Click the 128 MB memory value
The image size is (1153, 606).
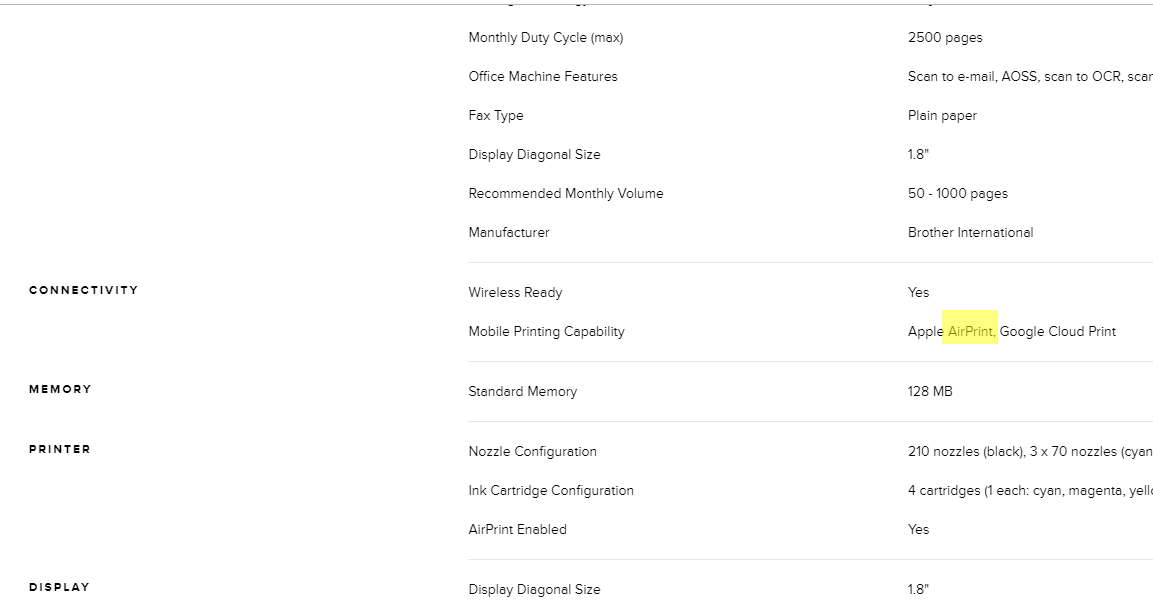(929, 392)
